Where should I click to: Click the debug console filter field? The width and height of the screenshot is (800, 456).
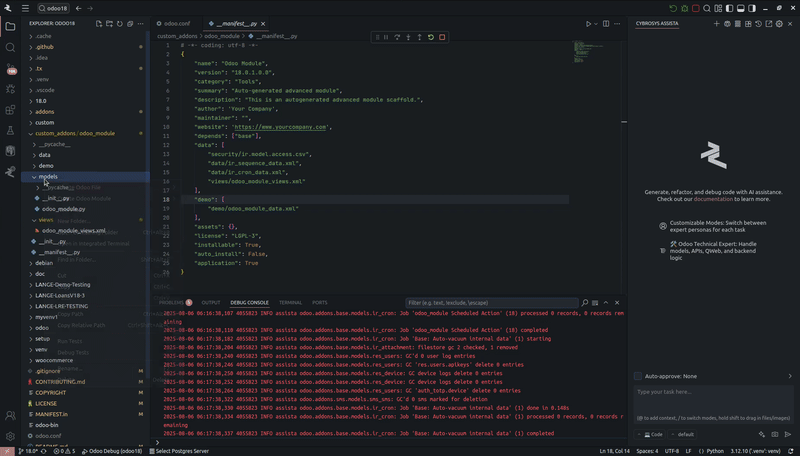point(492,303)
